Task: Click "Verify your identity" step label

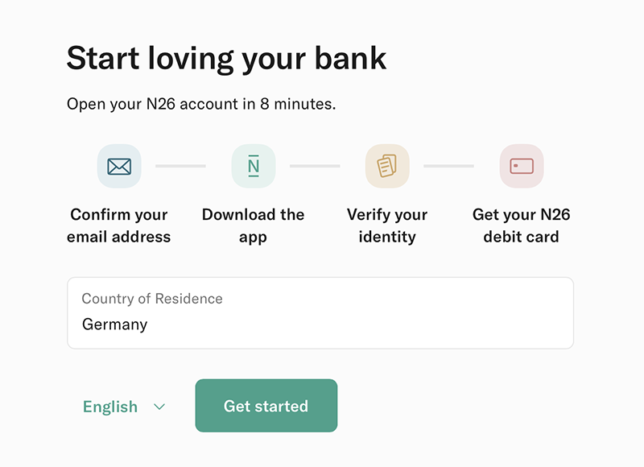Action: [387, 225]
